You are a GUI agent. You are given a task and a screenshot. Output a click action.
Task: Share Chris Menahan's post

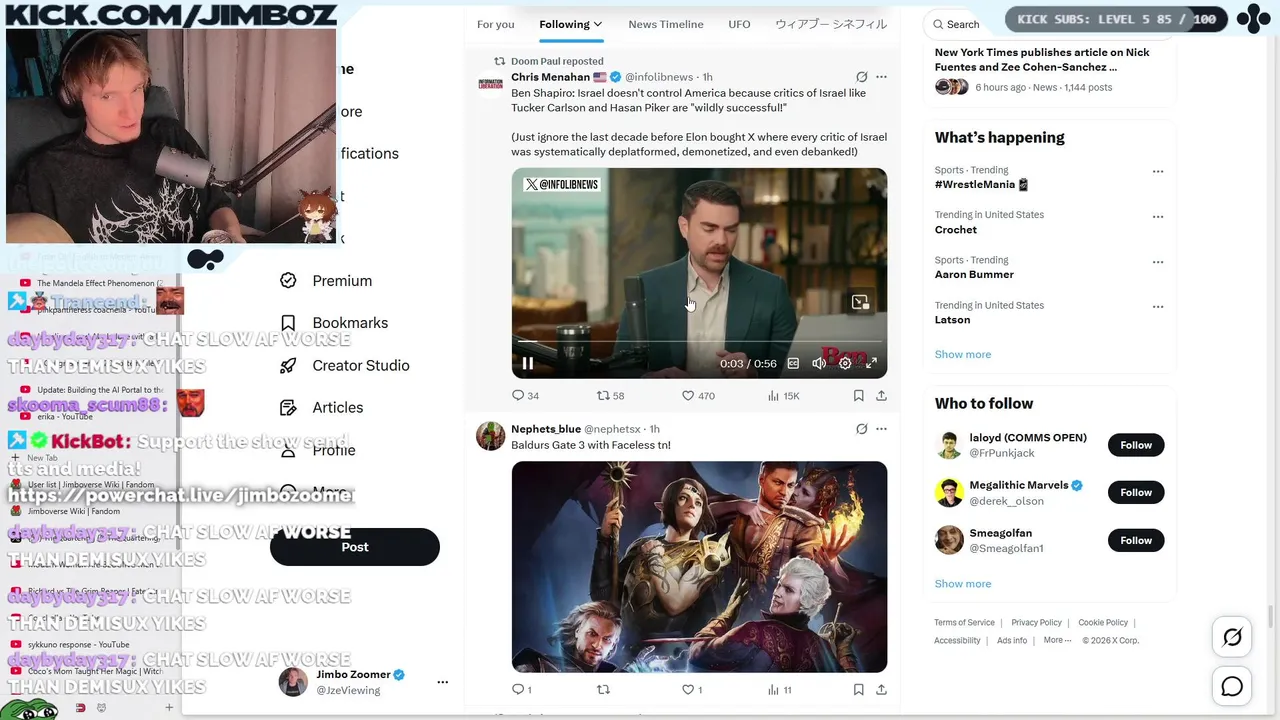tap(881, 396)
